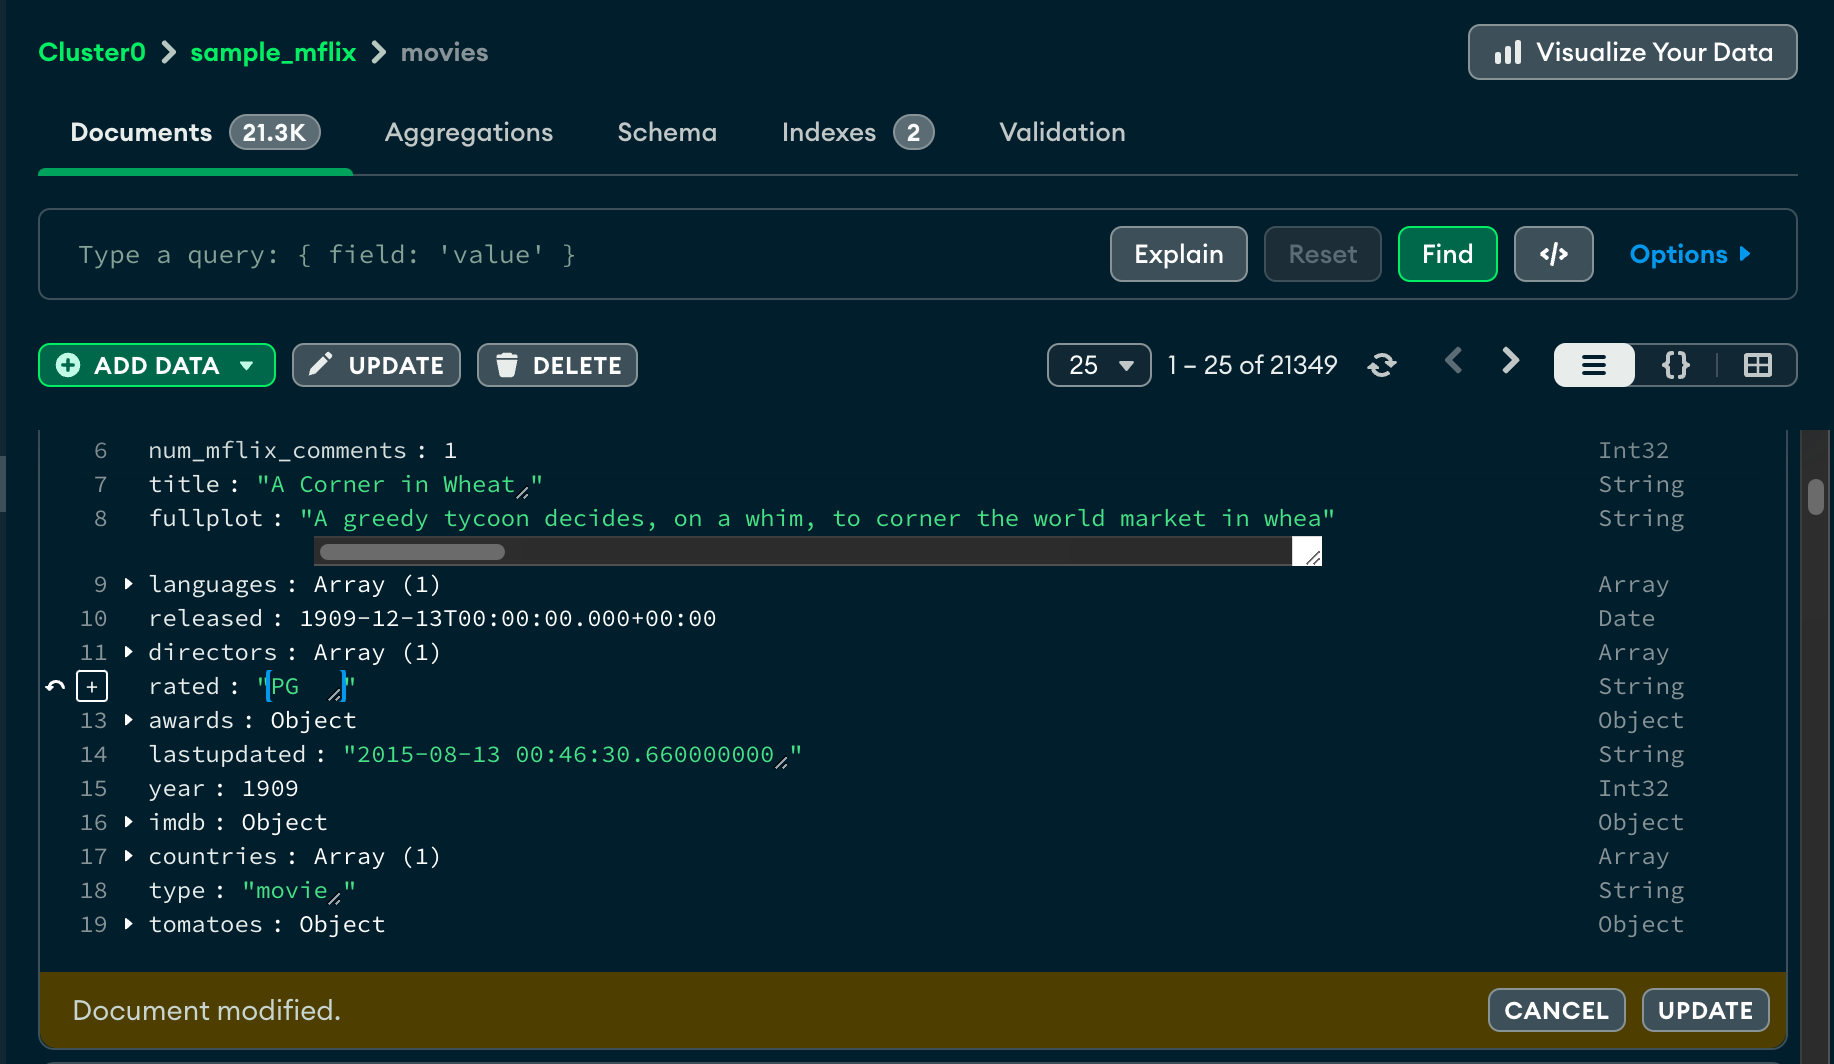Open the export query to language code button
Screen dimensions: 1834x1064
tap(1553, 254)
